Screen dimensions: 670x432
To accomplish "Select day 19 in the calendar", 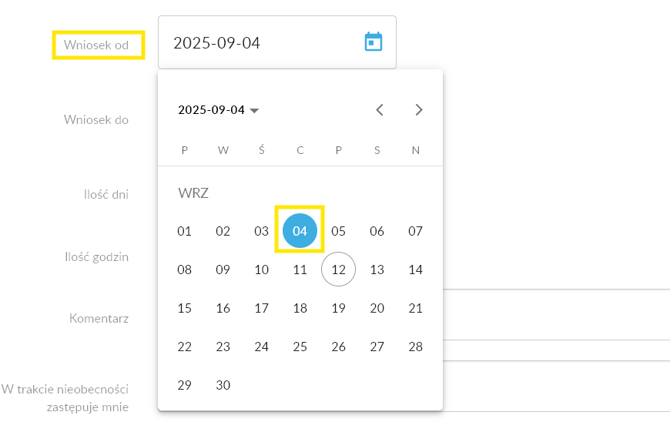I will 338,308.
